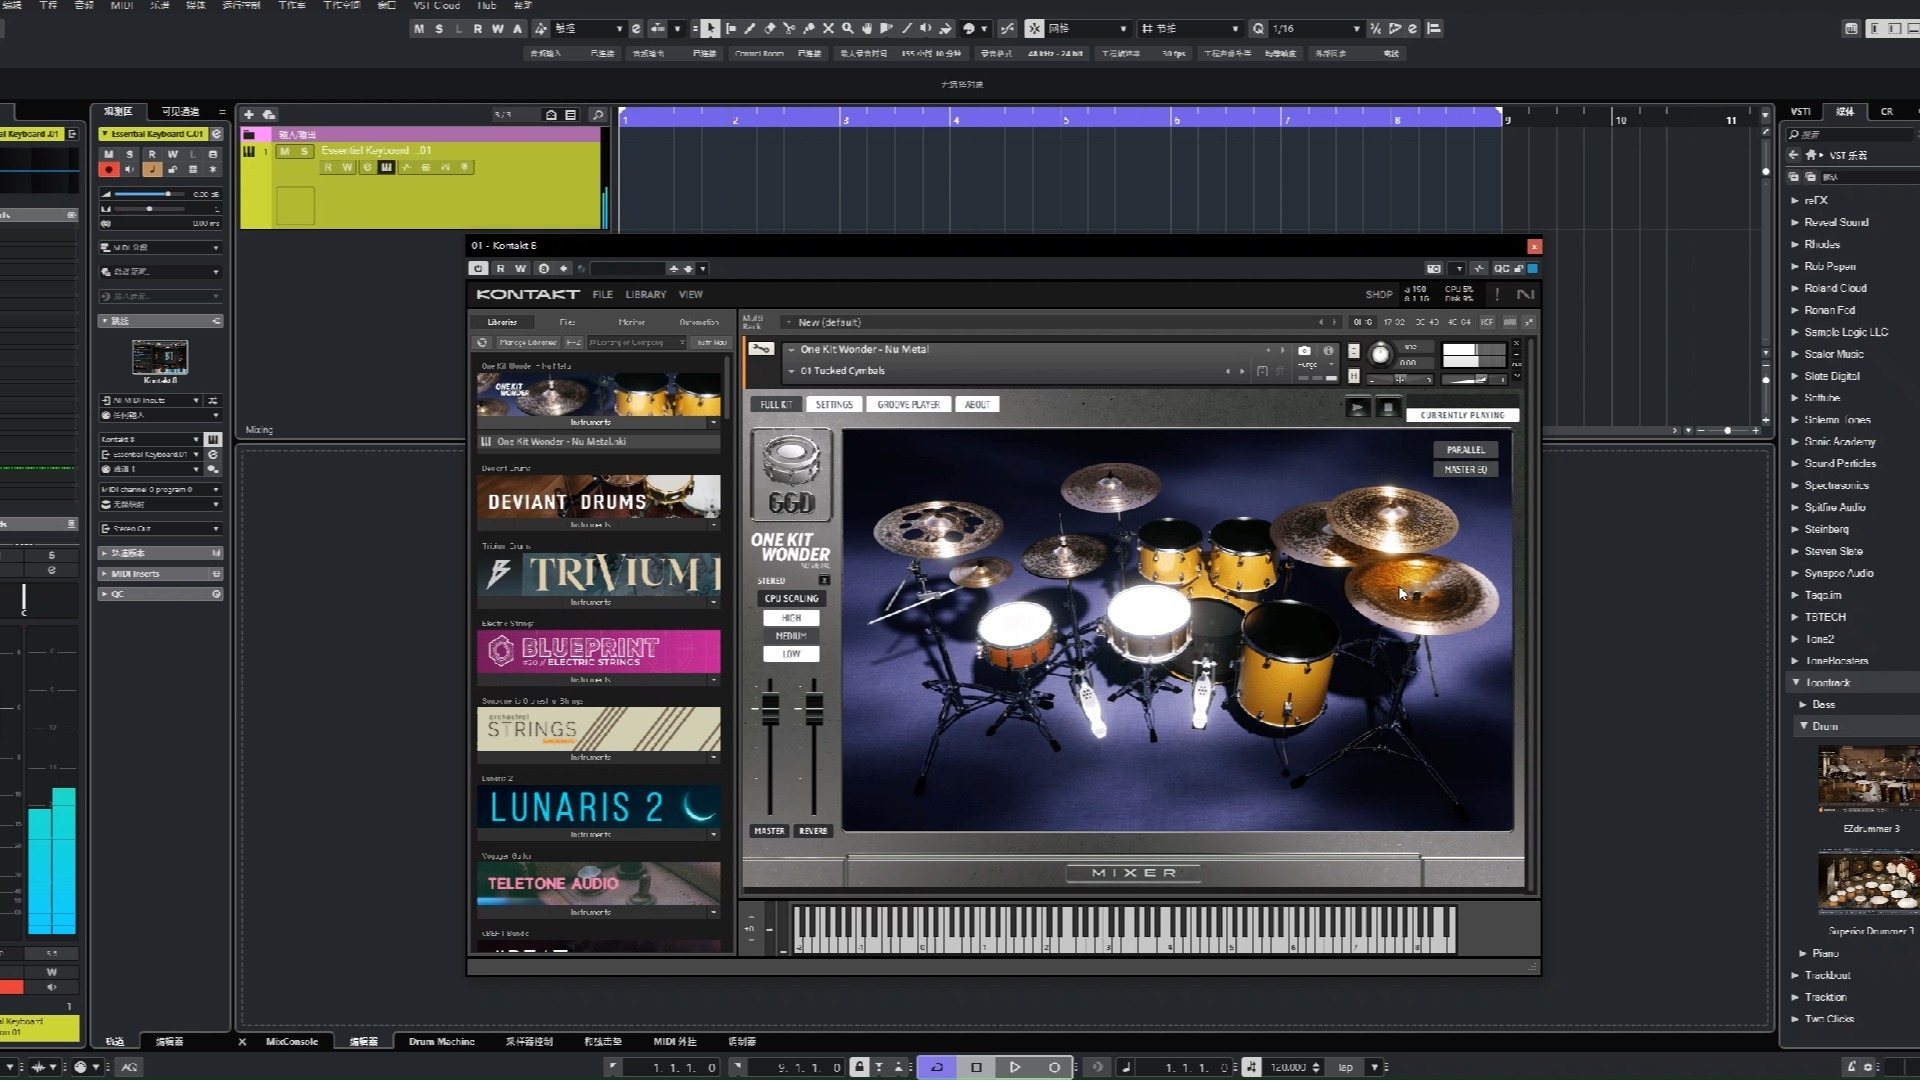Open Kontakt multi rack New (default) dropdown

click(x=1060, y=322)
